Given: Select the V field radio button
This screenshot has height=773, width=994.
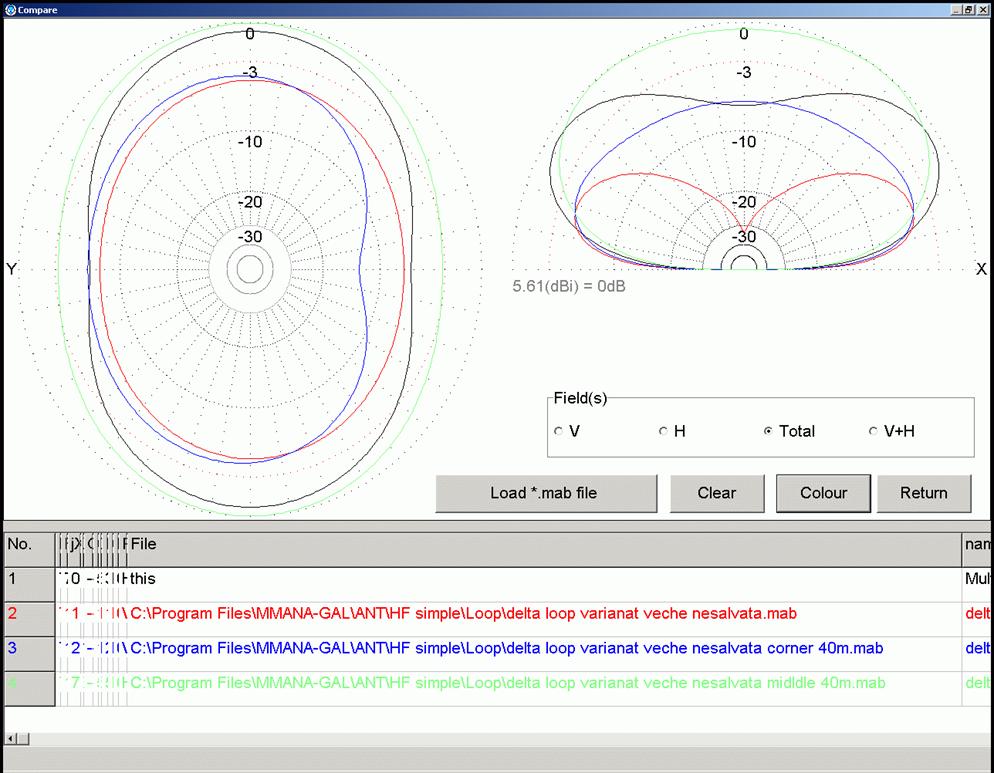Looking at the screenshot, I should pos(558,431).
